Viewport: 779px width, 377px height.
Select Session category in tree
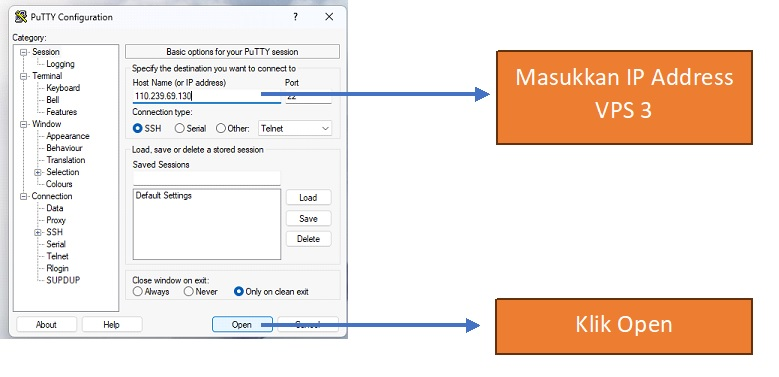46,52
